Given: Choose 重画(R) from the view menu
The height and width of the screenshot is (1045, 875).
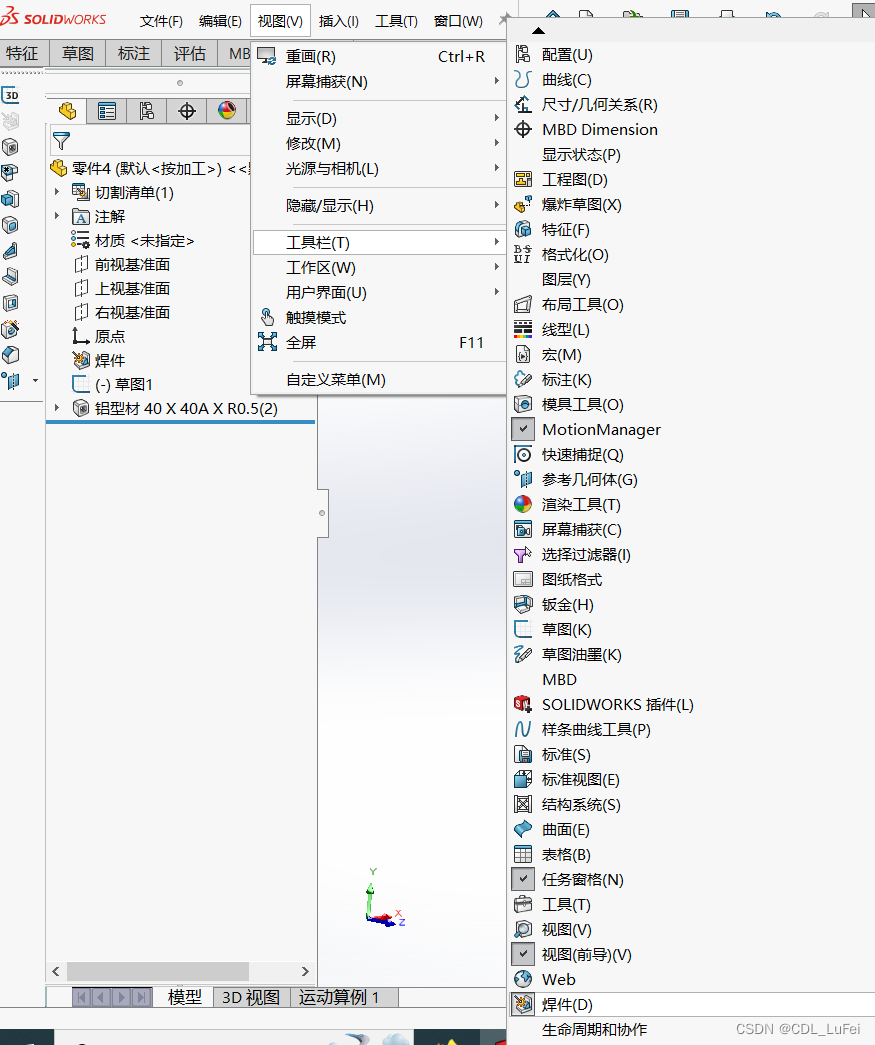Looking at the screenshot, I should coord(379,57).
